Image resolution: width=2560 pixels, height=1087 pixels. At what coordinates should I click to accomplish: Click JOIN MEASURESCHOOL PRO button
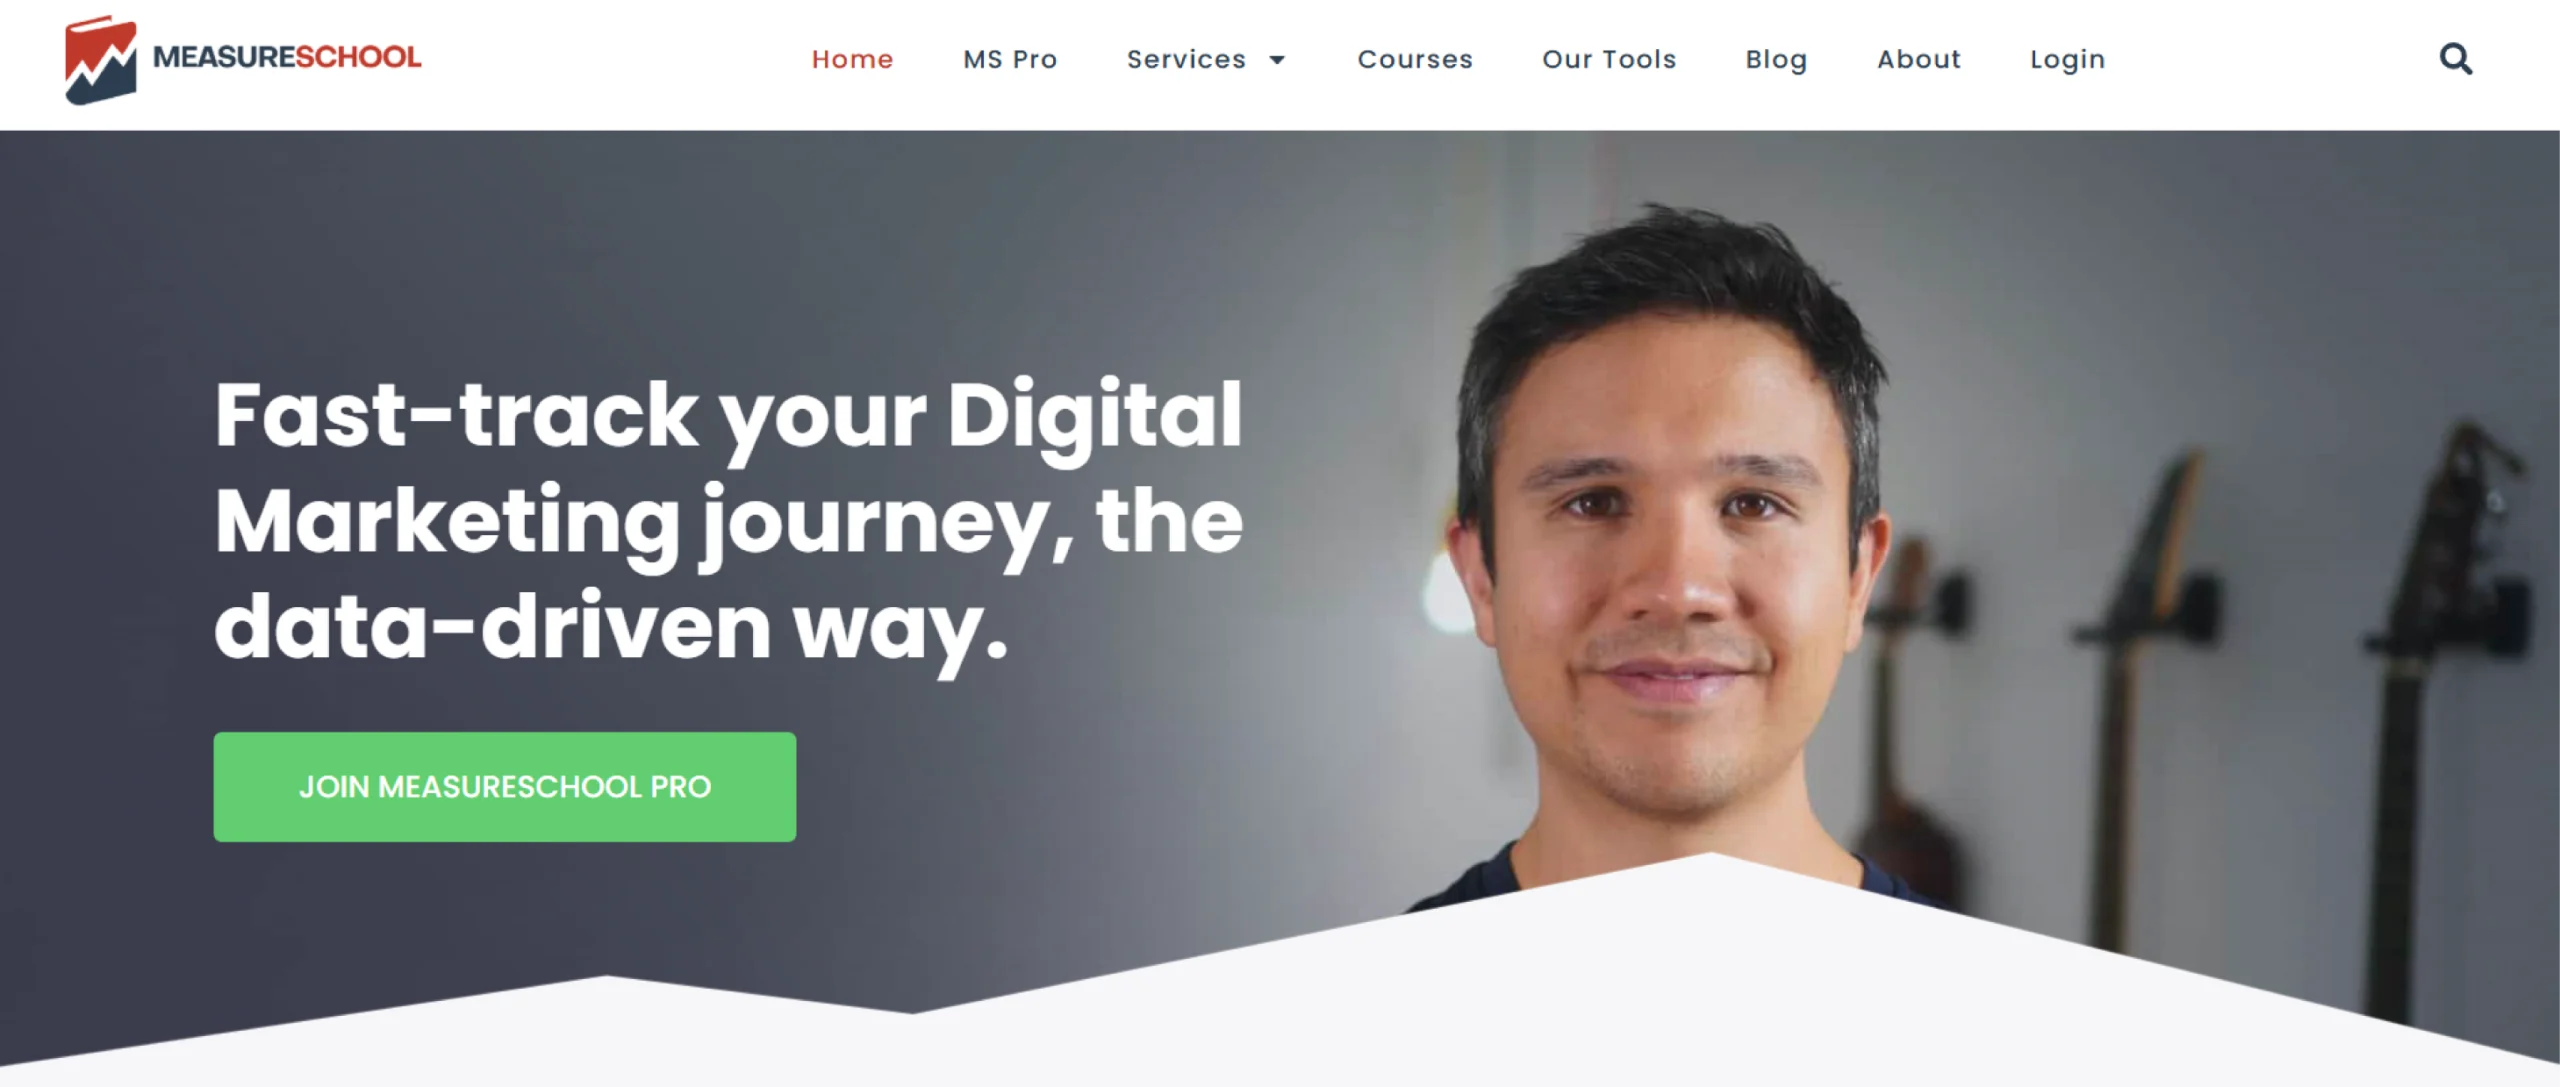[505, 787]
